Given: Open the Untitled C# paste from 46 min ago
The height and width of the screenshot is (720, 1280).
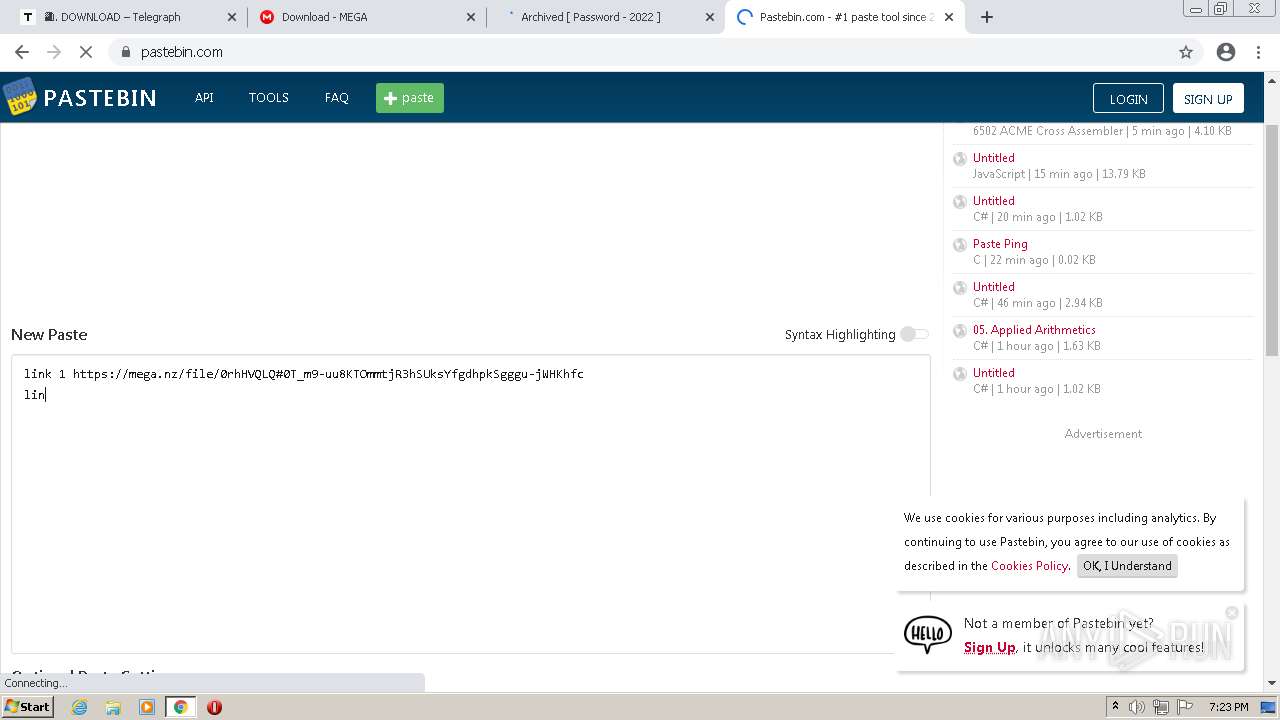Looking at the screenshot, I should (x=993, y=287).
